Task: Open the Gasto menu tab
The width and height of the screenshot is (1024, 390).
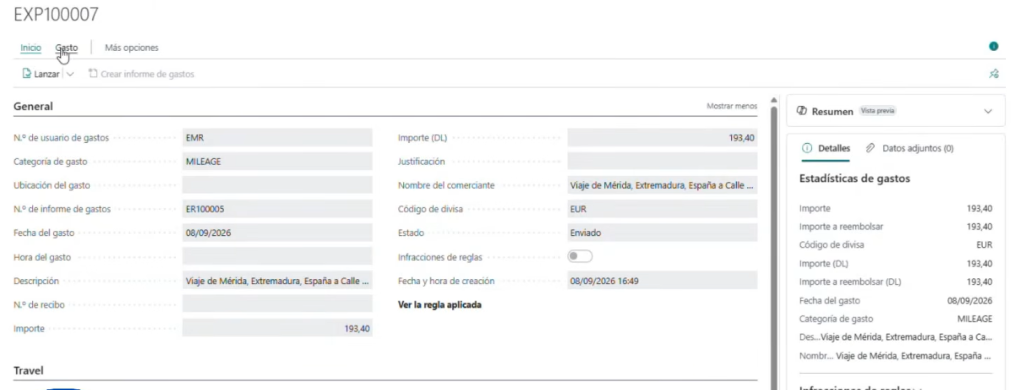Action: coord(67,48)
